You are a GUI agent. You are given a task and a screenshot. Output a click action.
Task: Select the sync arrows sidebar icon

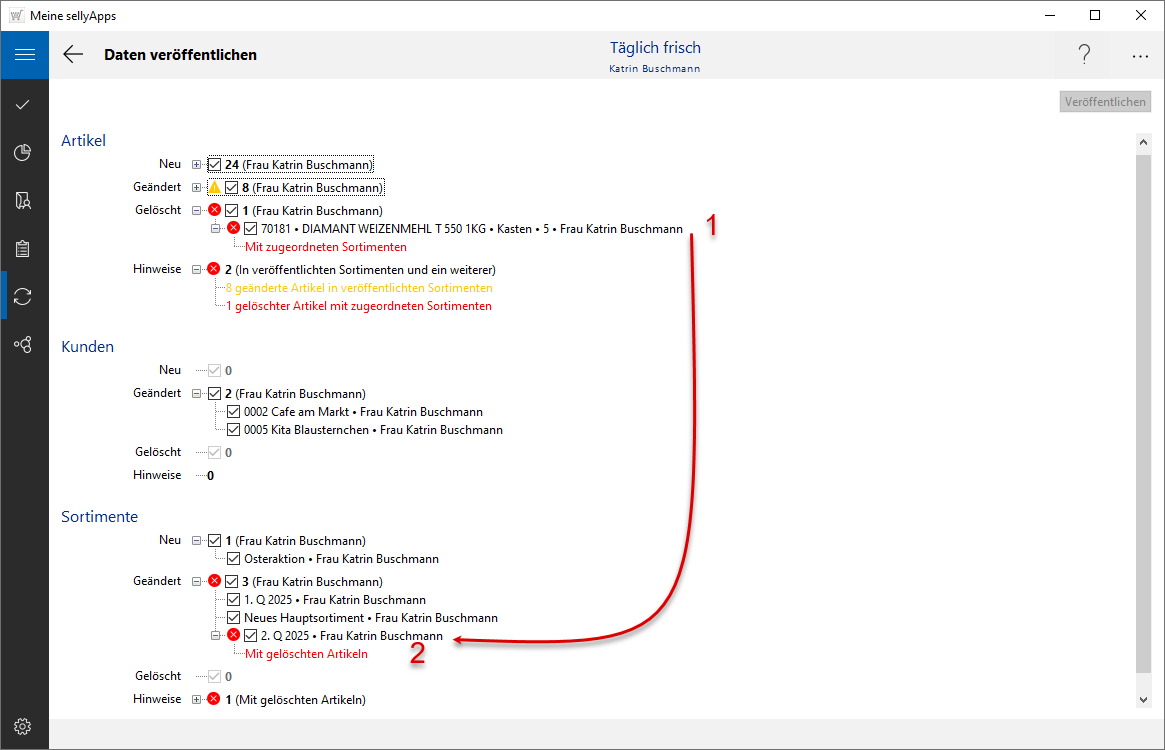(23, 297)
